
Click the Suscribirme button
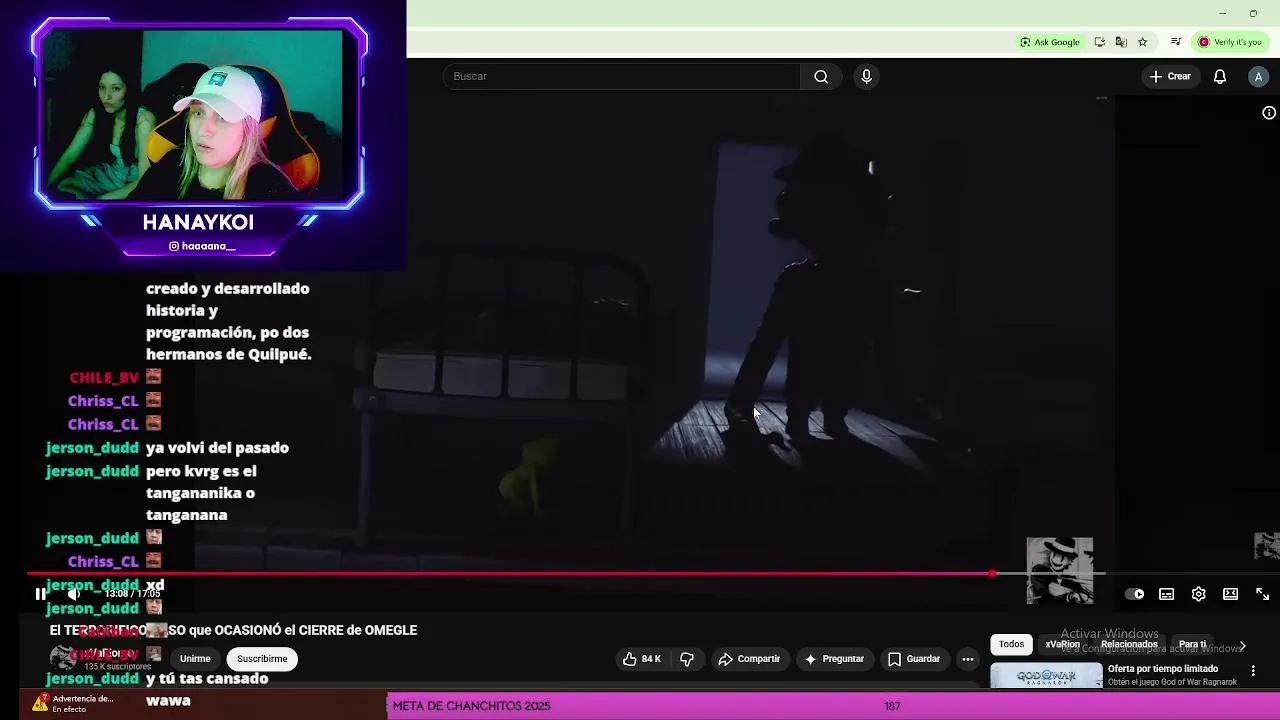click(262, 659)
